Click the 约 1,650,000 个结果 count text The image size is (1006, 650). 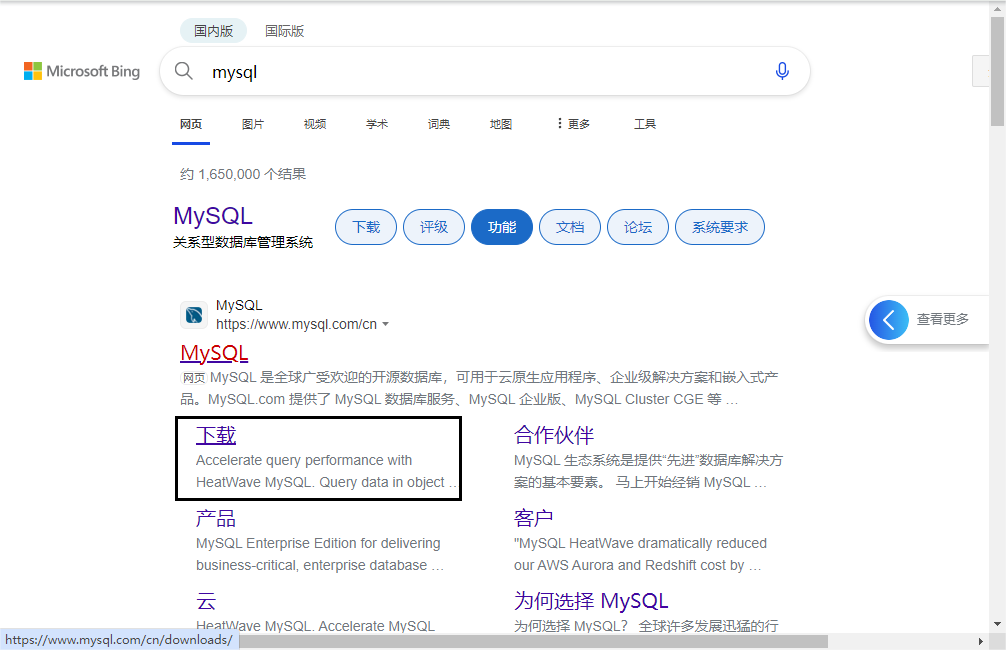click(243, 175)
